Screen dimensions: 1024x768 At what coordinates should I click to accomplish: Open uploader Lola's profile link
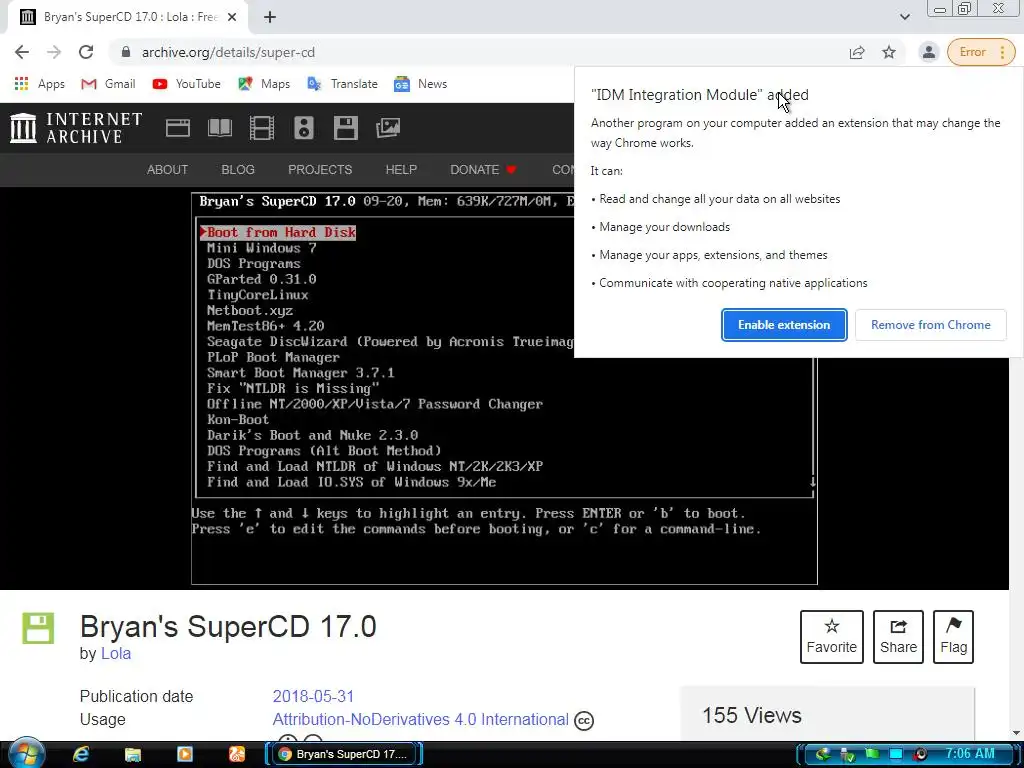116,654
